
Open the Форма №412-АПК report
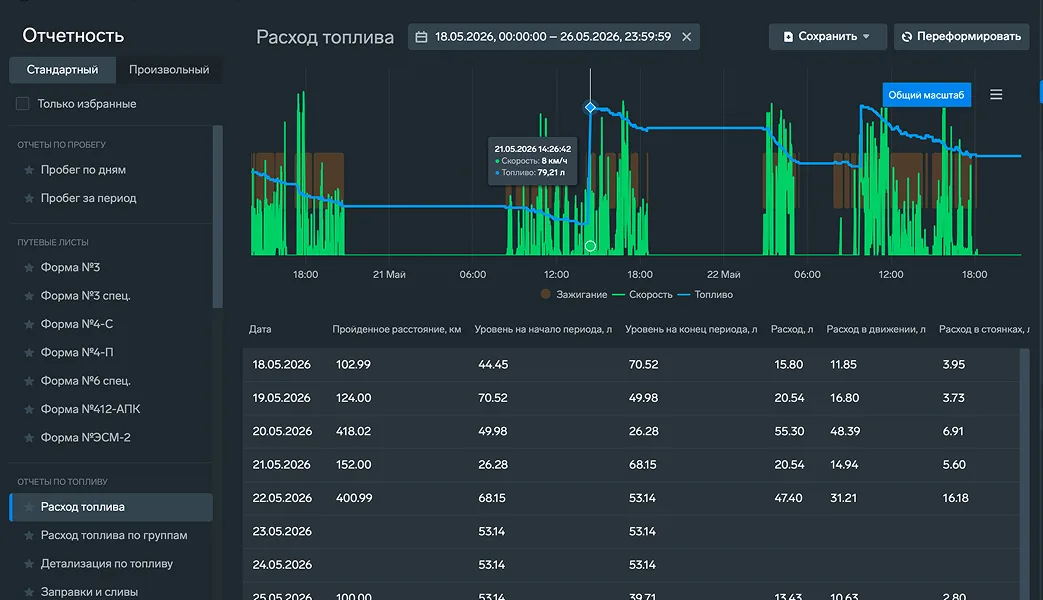point(90,409)
